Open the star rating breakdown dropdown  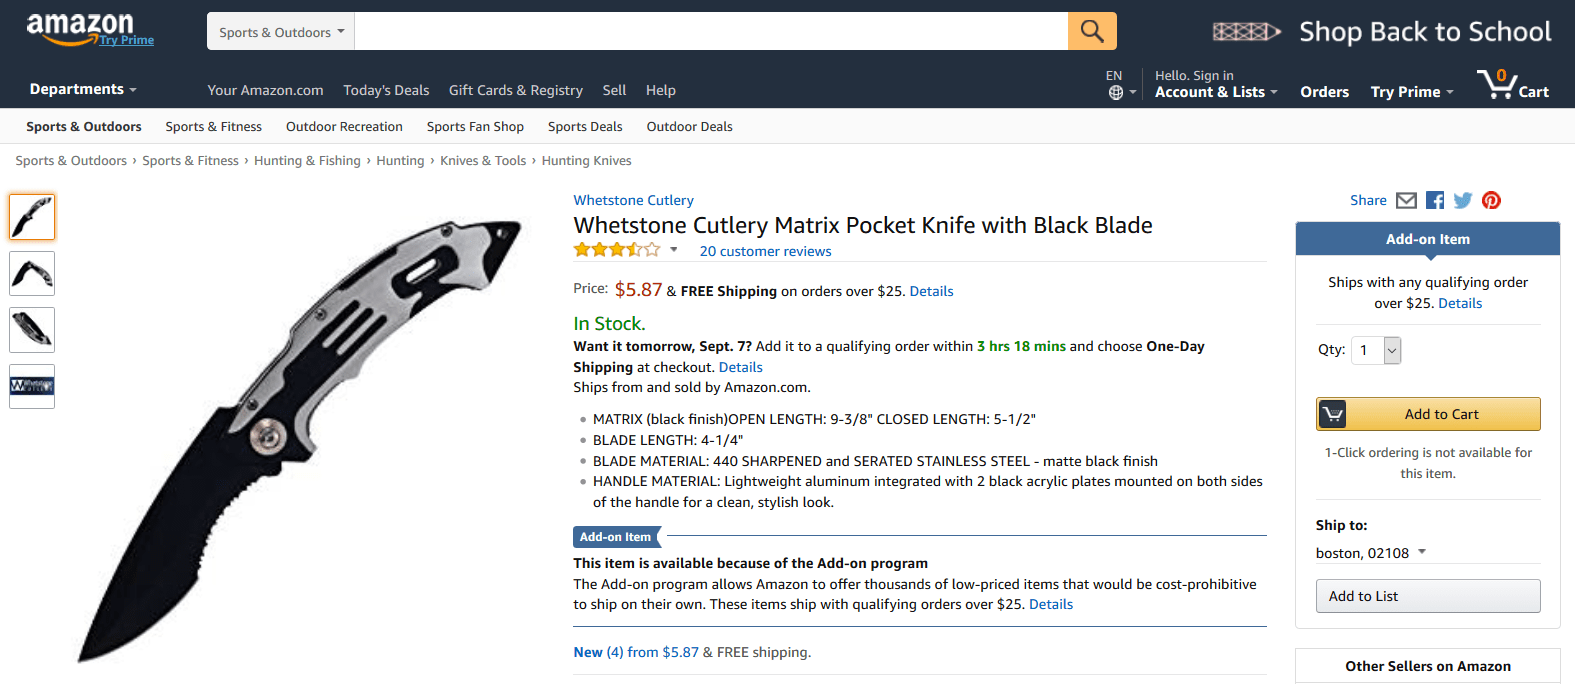coord(673,250)
